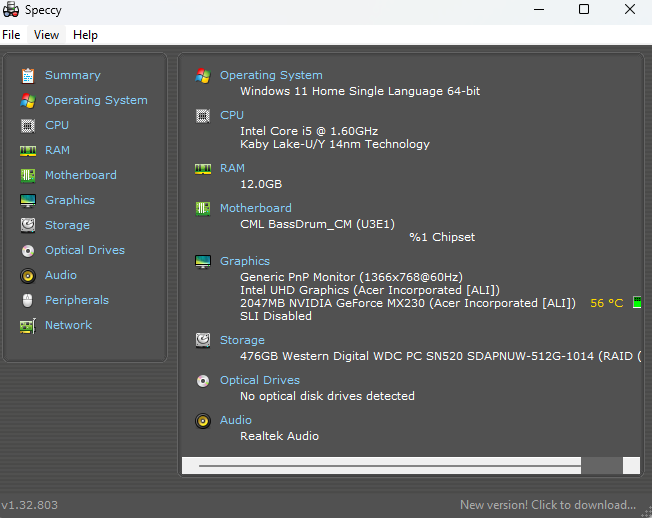The width and height of the screenshot is (652, 518).
Task: Click 'Realtek Audio' text
Action: [x=279, y=436]
